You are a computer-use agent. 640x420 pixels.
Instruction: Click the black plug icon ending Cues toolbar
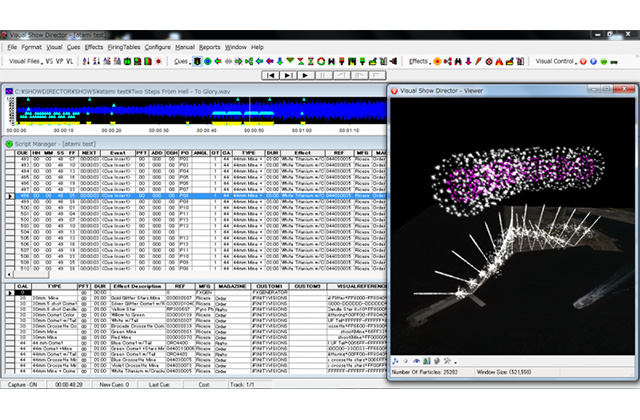(x=393, y=61)
